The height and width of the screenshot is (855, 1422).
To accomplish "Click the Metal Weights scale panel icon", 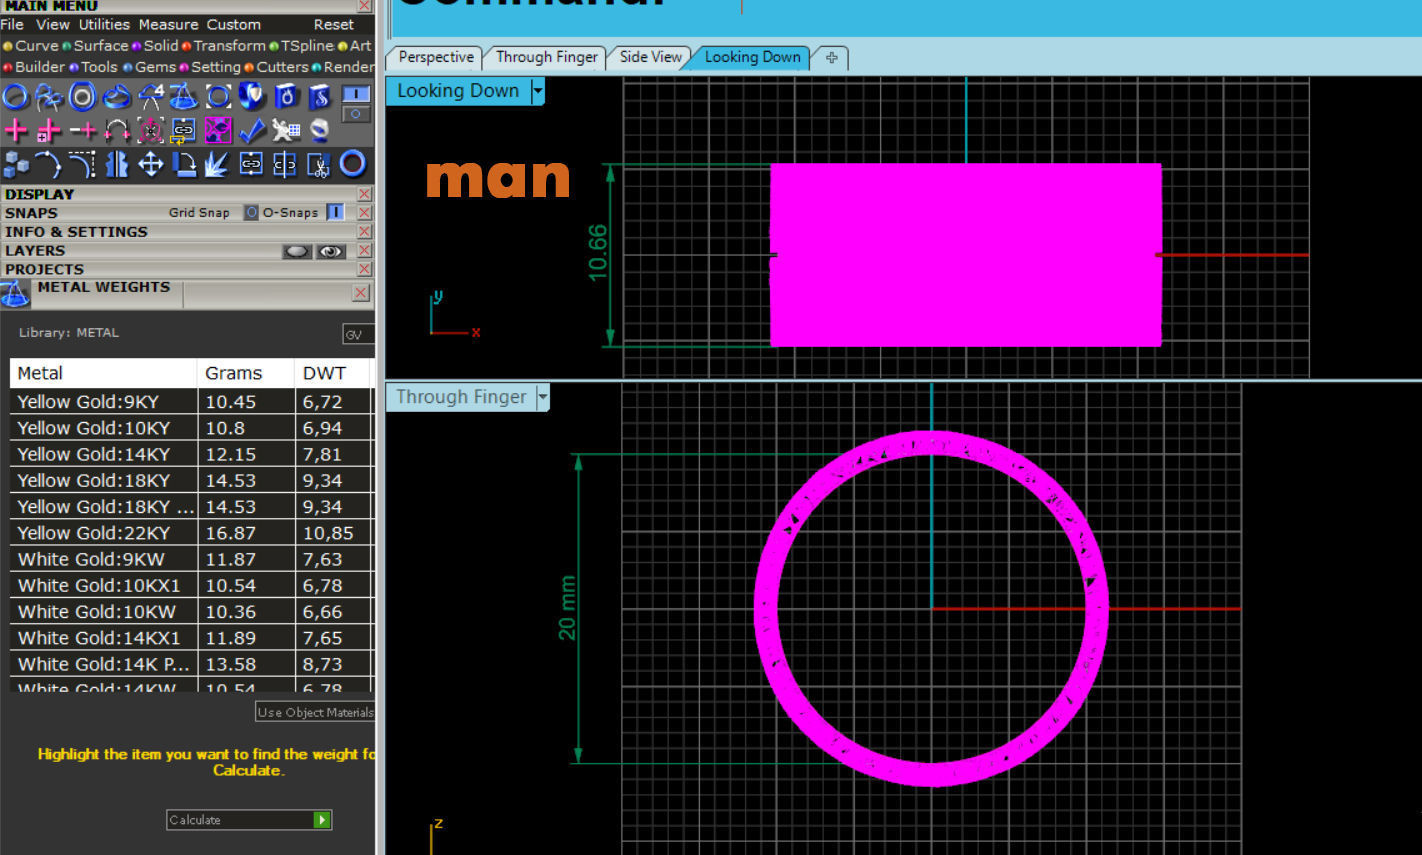I will coord(15,293).
